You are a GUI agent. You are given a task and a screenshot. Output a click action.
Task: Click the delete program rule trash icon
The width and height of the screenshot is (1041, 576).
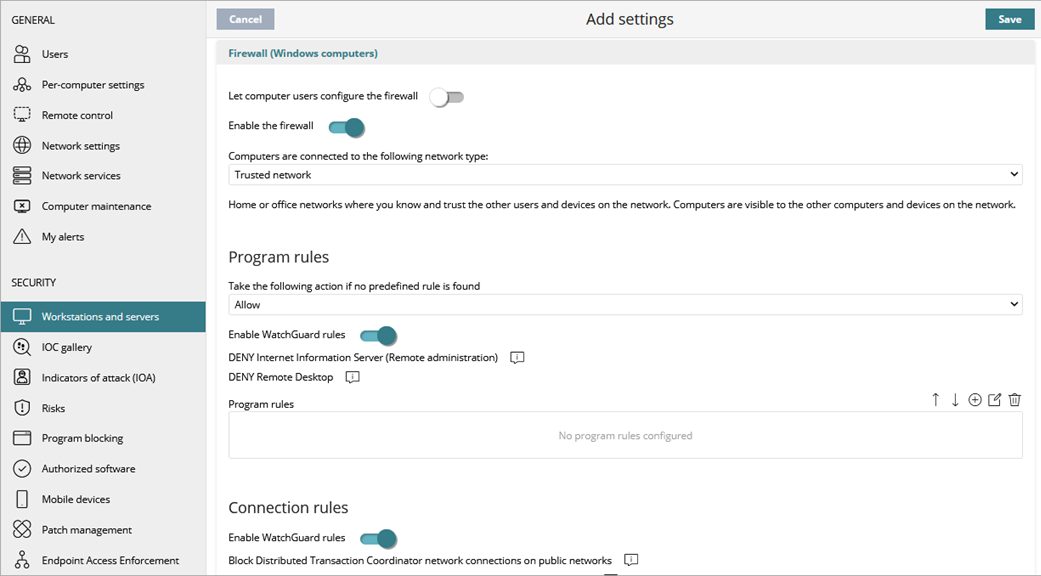pyautogui.click(x=1014, y=399)
